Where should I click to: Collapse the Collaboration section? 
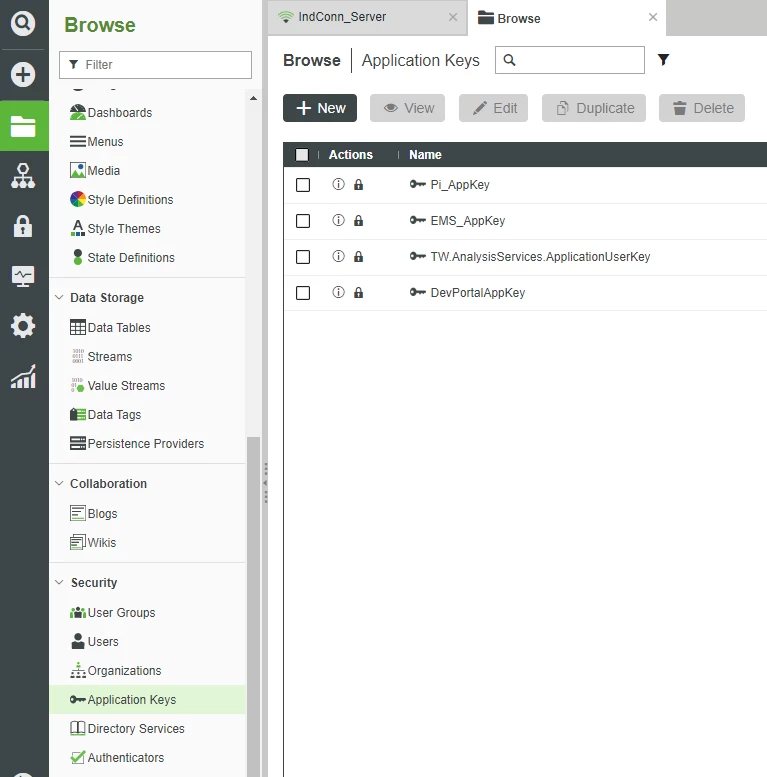pos(59,483)
